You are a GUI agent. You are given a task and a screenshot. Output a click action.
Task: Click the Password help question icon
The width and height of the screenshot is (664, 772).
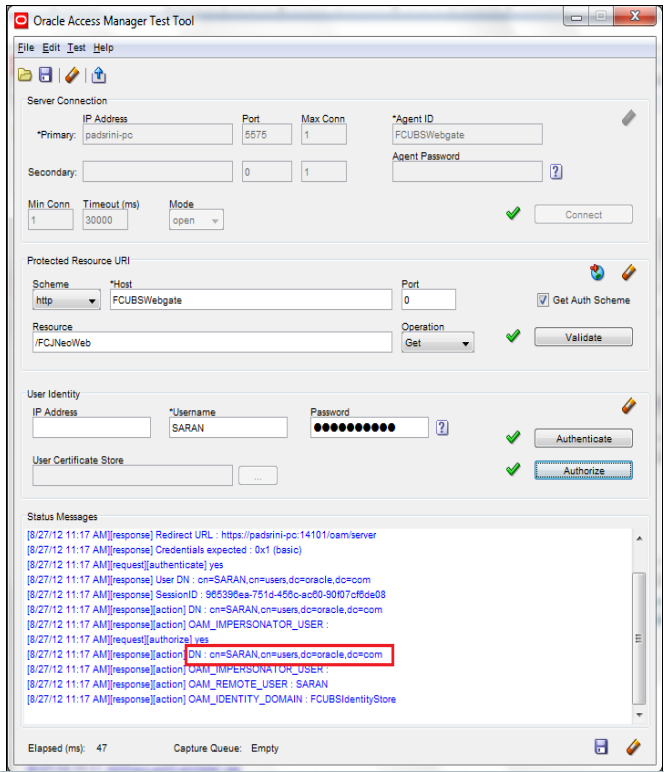tap(442, 427)
